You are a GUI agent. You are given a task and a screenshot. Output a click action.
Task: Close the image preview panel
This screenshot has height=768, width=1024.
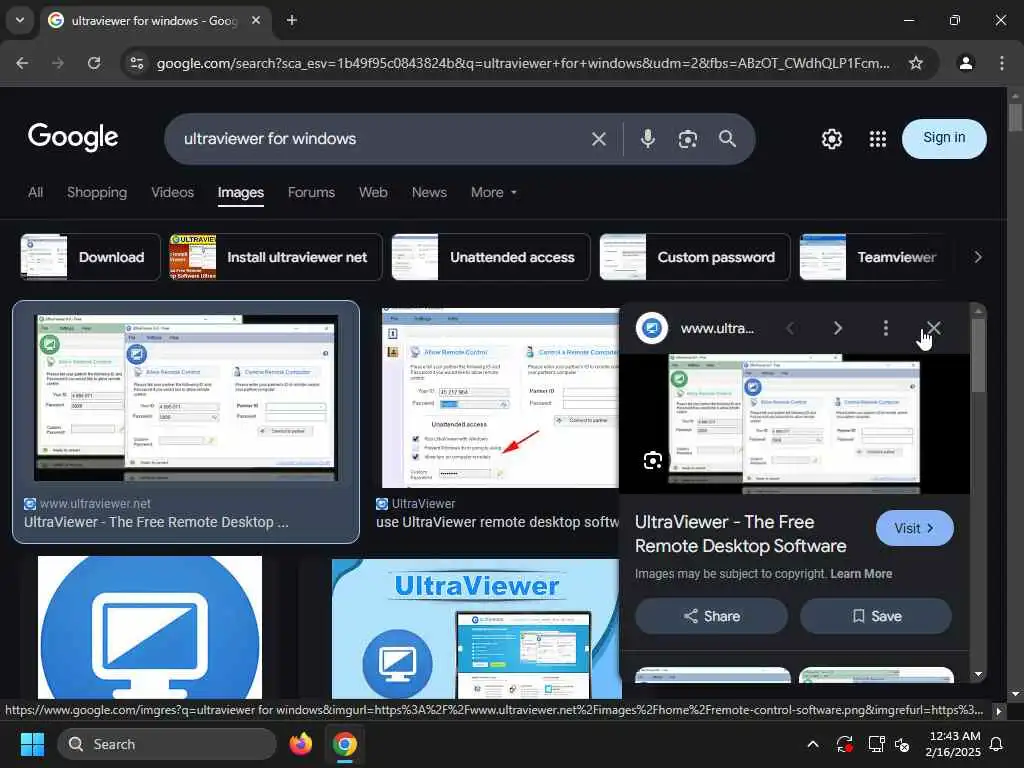click(x=934, y=328)
